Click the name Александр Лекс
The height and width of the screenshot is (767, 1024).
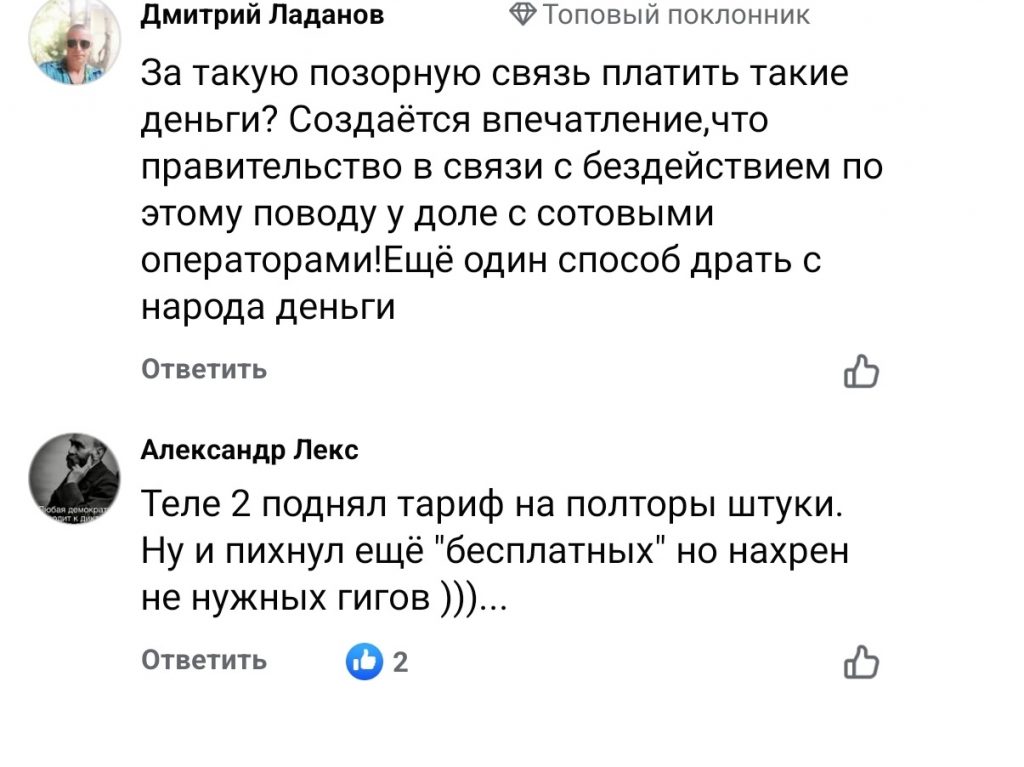tap(251, 450)
